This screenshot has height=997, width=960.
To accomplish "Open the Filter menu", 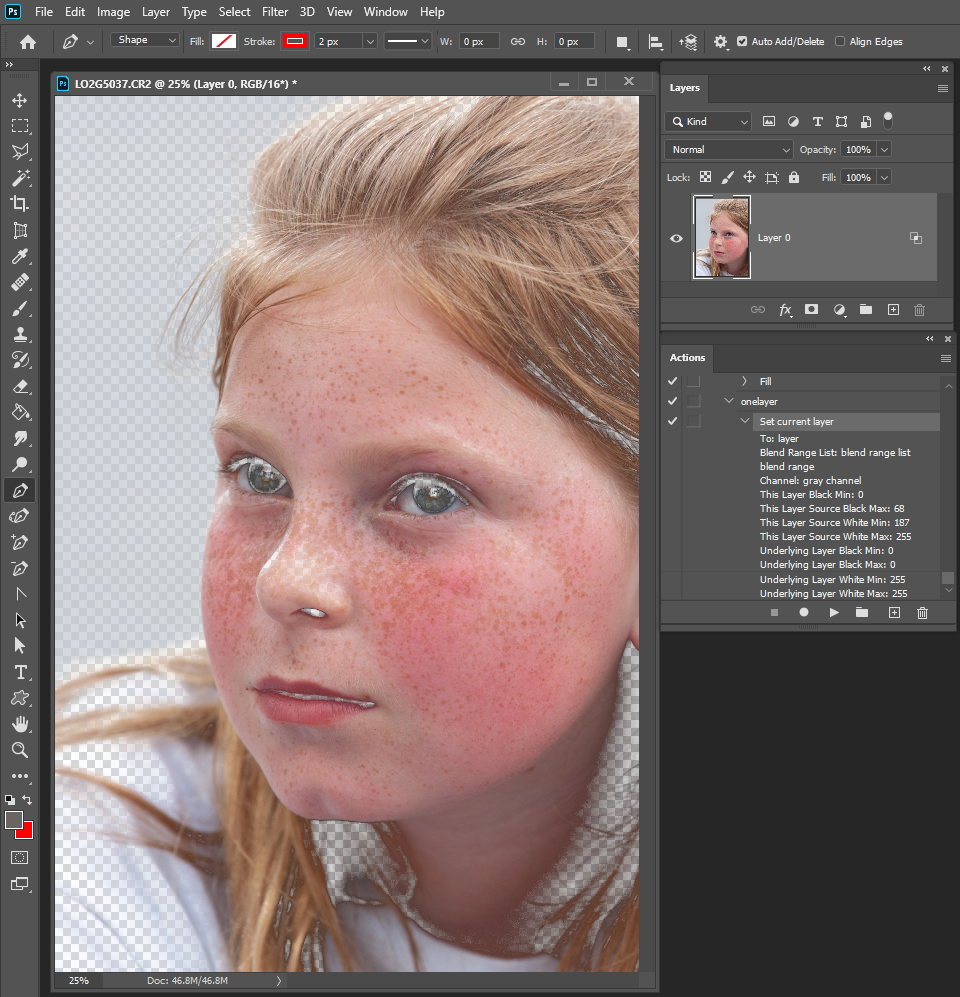I will (x=275, y=12).
